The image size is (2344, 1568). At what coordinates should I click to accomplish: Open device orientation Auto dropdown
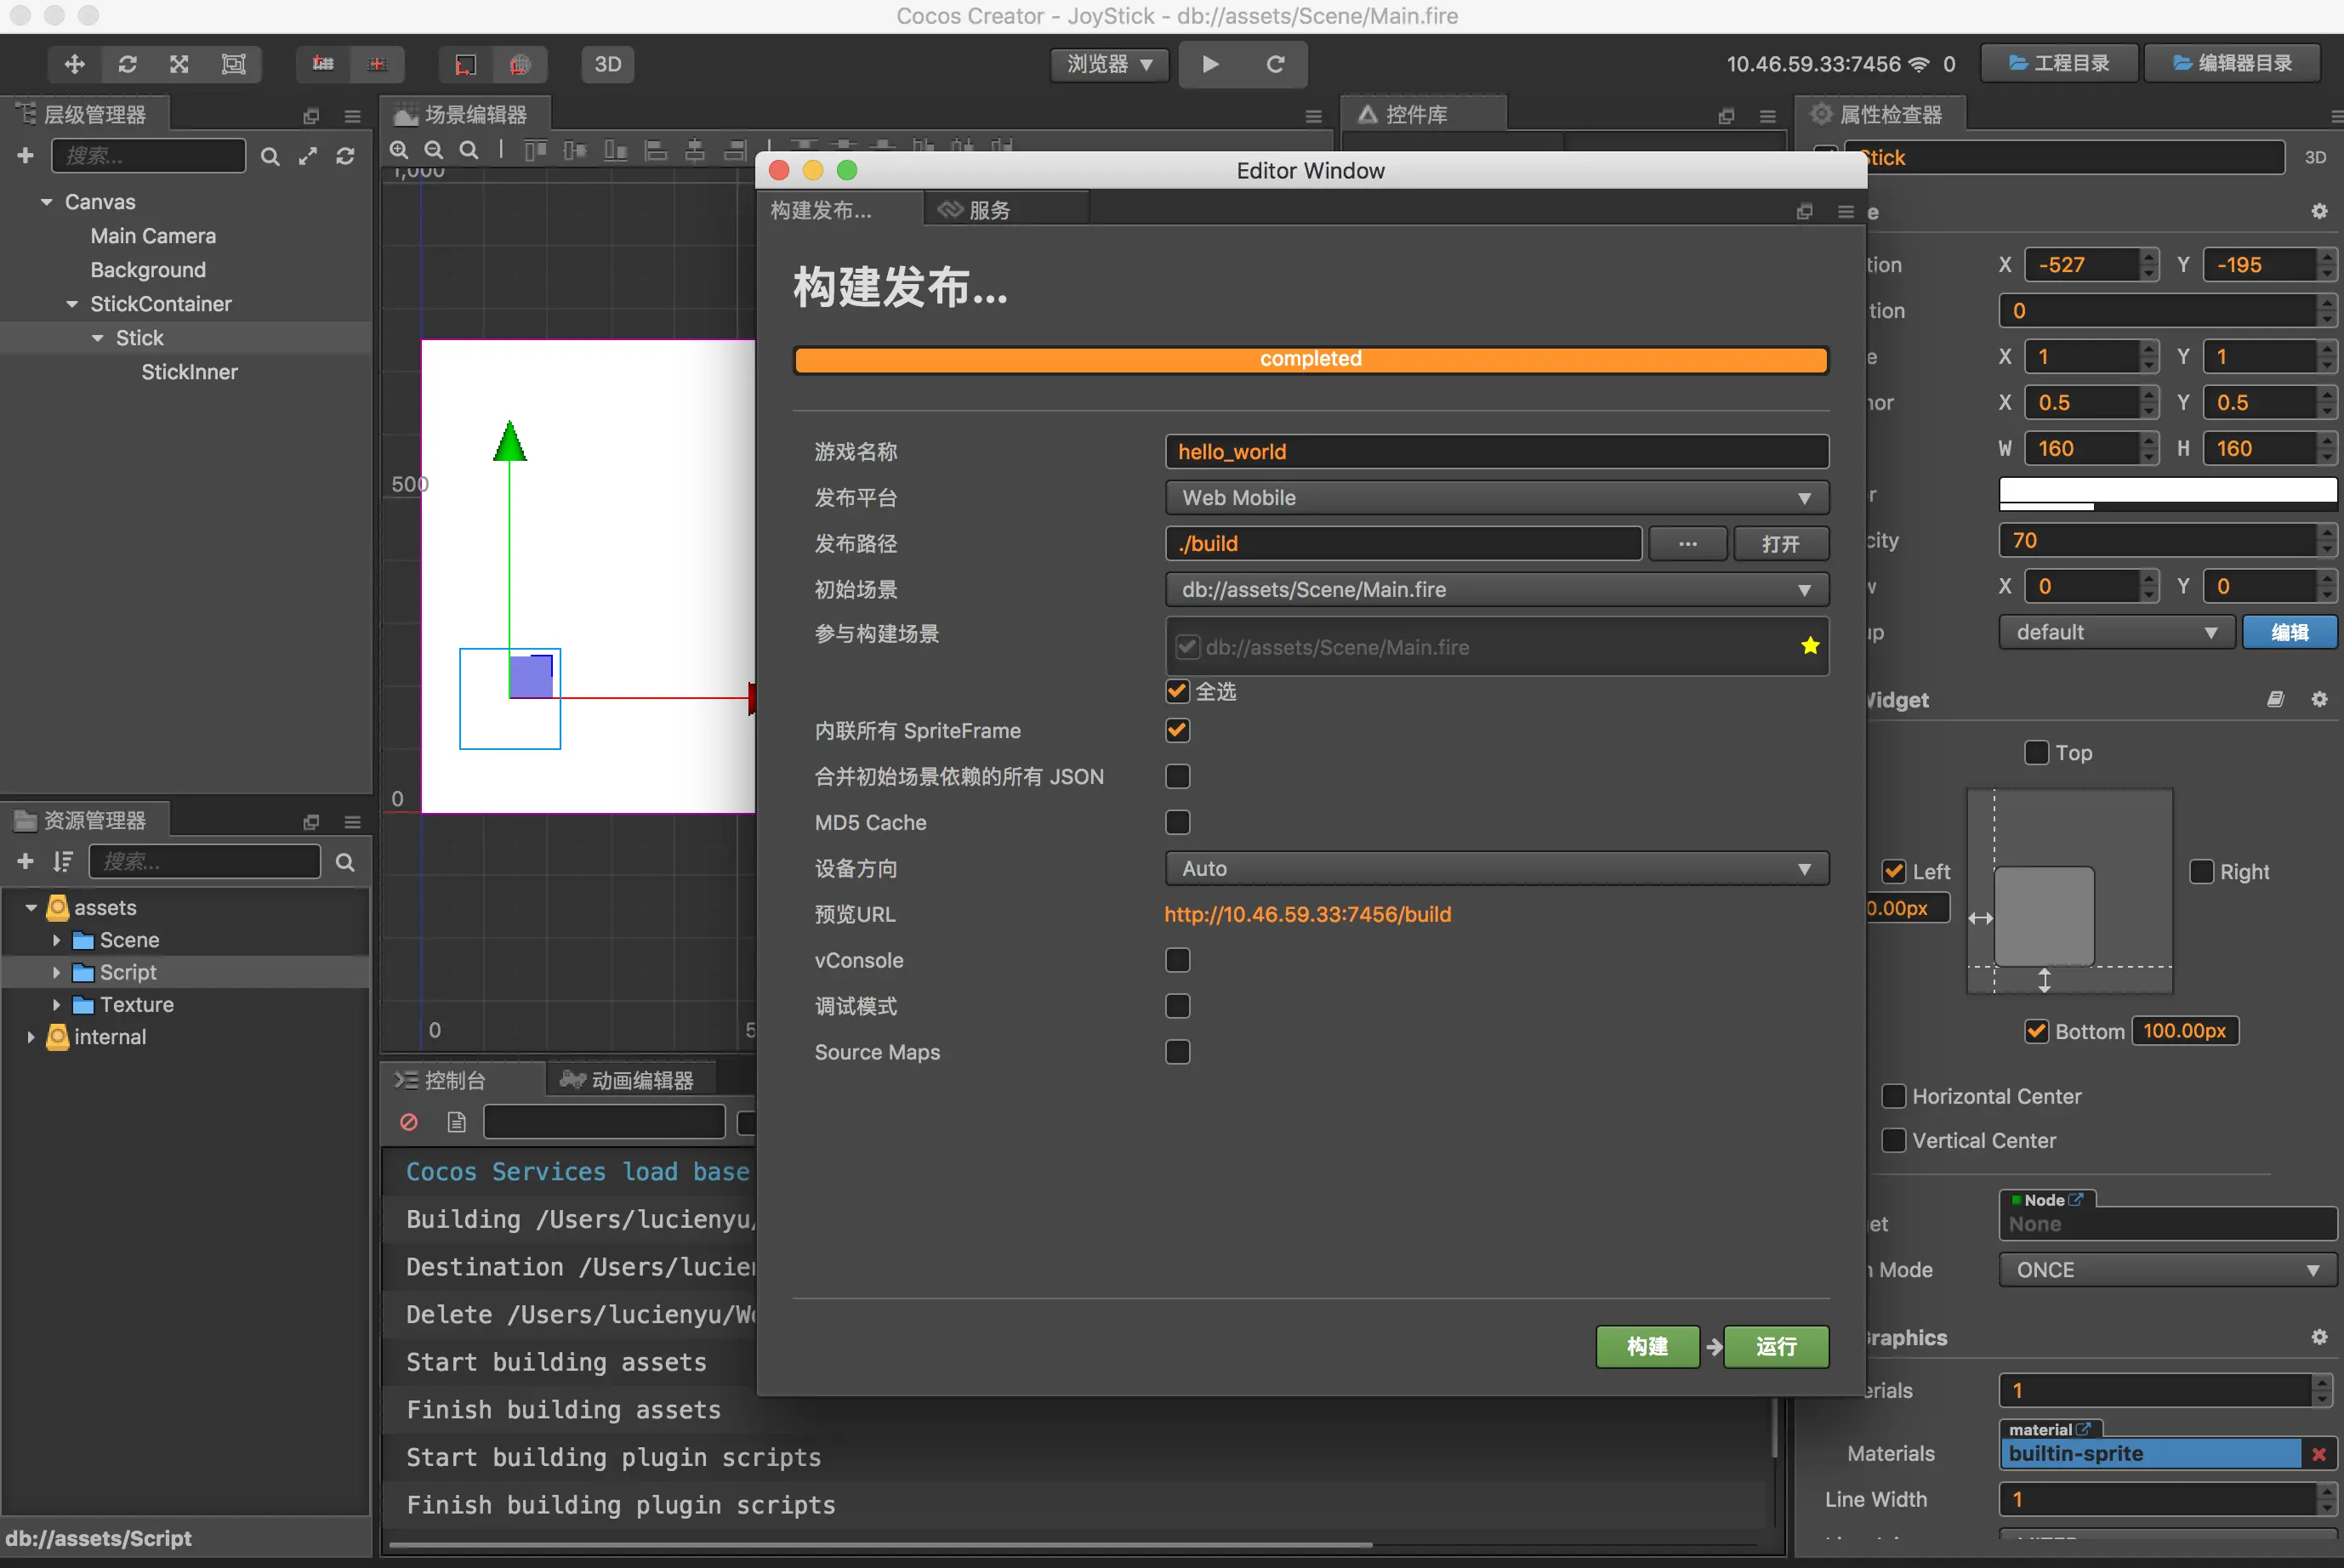tap(1496, 868)
